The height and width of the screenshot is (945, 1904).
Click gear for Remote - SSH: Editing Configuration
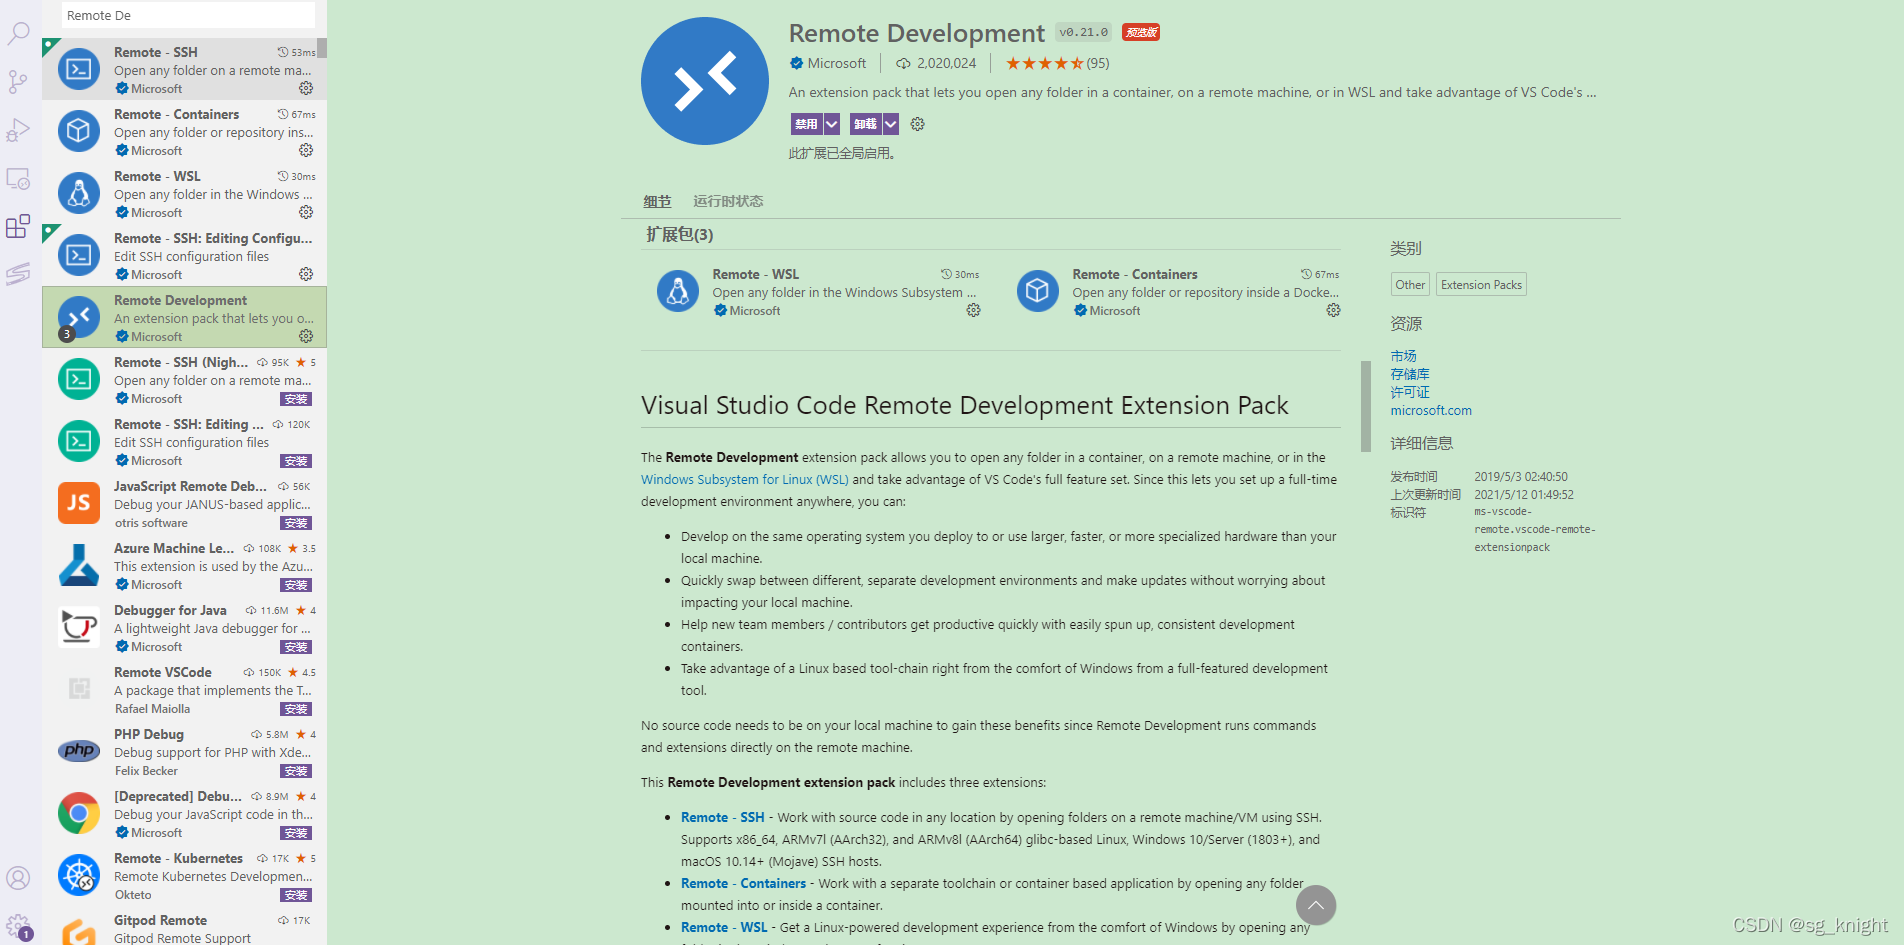click(306, 274)
